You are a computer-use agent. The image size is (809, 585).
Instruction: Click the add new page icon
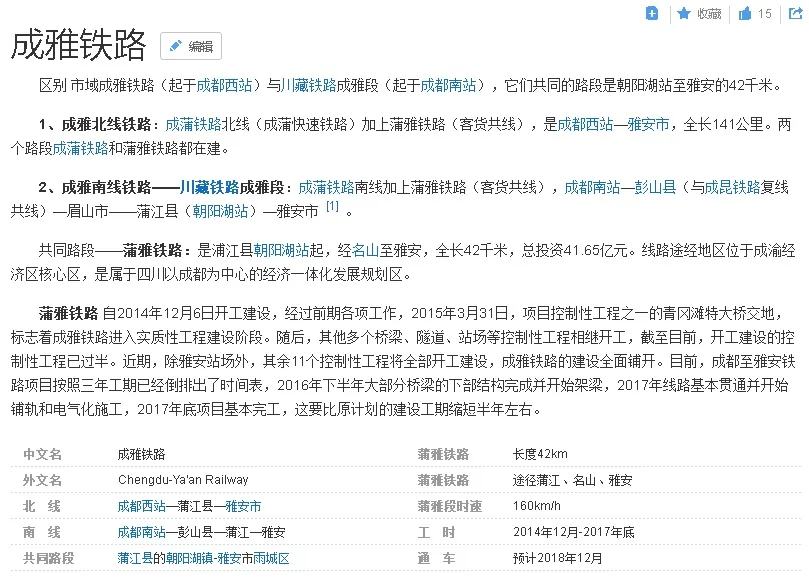pos(651,14)
